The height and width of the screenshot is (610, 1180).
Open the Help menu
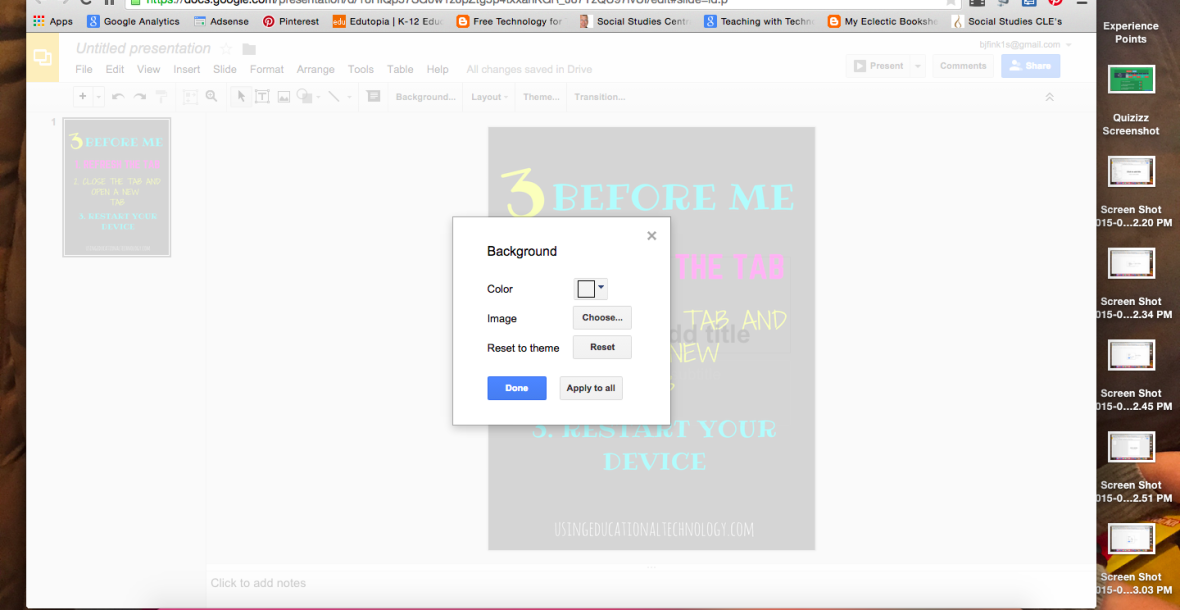(437, 69)
